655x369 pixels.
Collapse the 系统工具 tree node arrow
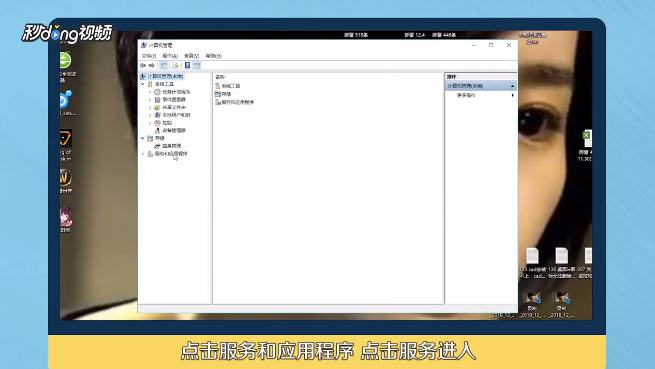pyautogui.click(x=142, y=84)
